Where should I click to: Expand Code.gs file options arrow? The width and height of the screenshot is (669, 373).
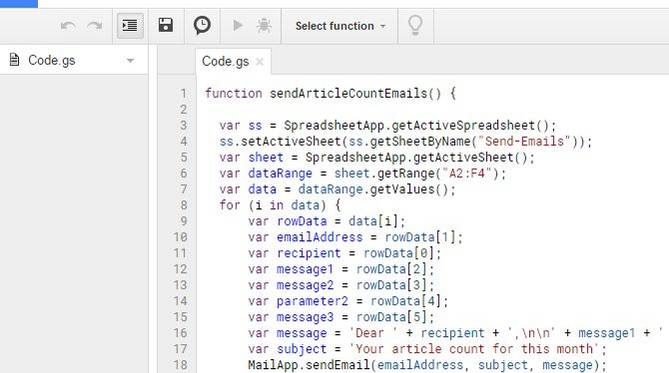tap(131, 61)
